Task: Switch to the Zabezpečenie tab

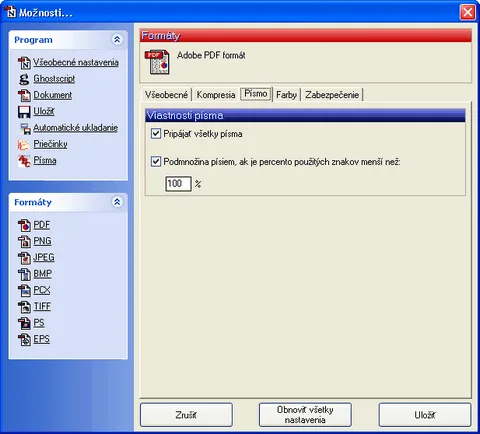Action: pos(332,95)
